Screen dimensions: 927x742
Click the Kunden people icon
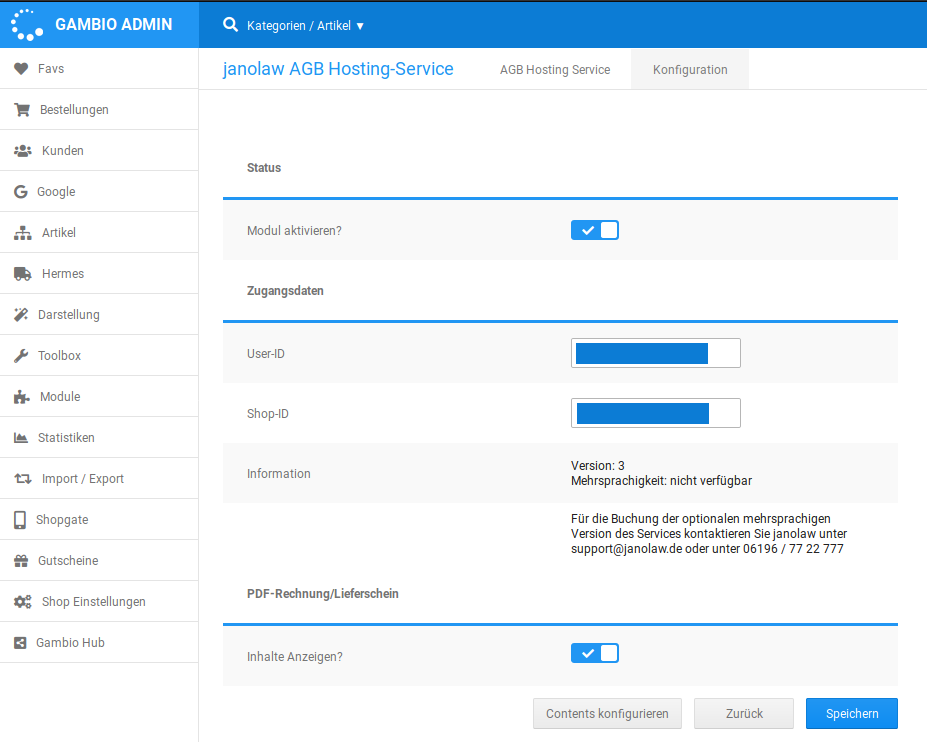point(23,151)
